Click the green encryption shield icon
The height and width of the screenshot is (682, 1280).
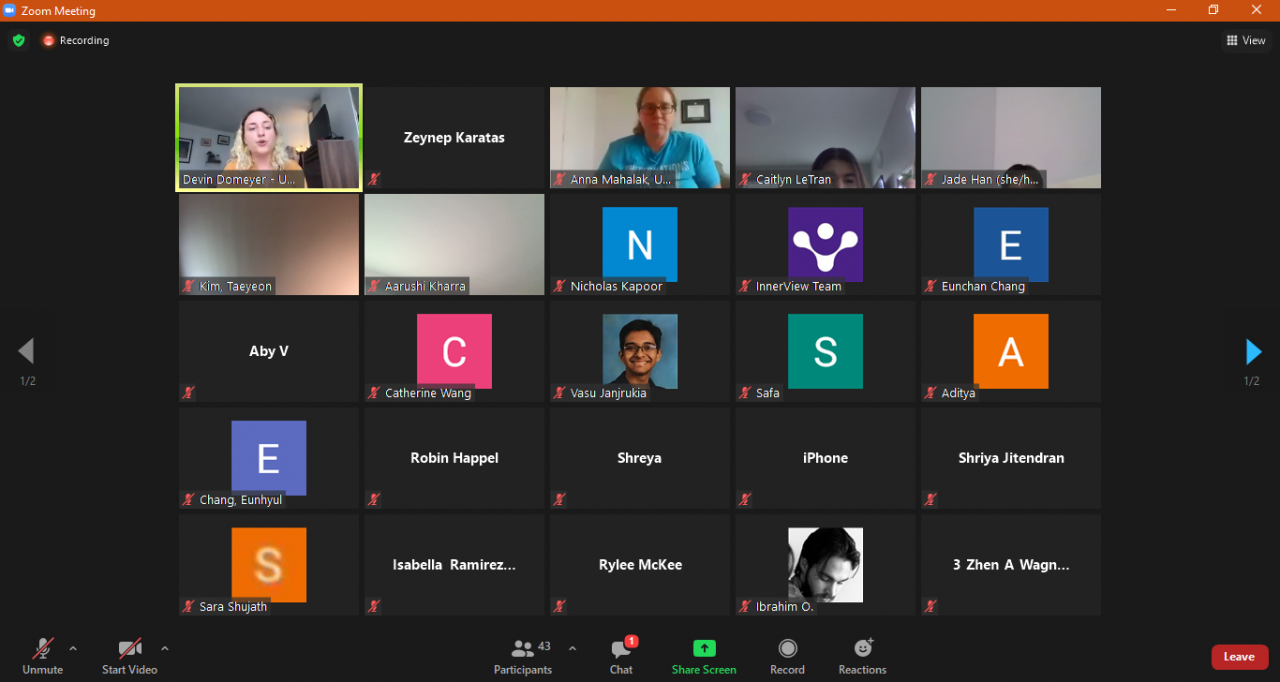pyautogui.click(x=18, y=40)
